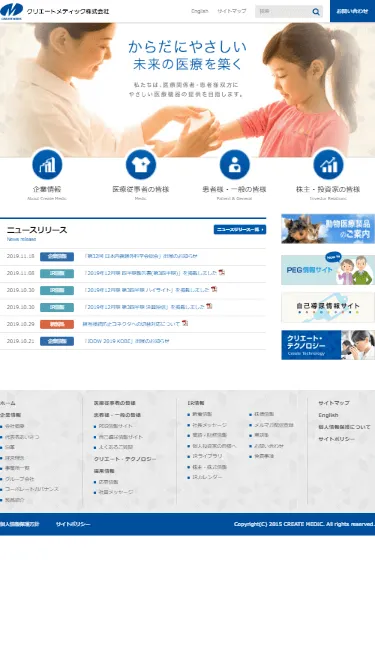Open コーポレートガバナンス in the footer
This screenshot has width=375, height=667.
click(x=32, y=489)
